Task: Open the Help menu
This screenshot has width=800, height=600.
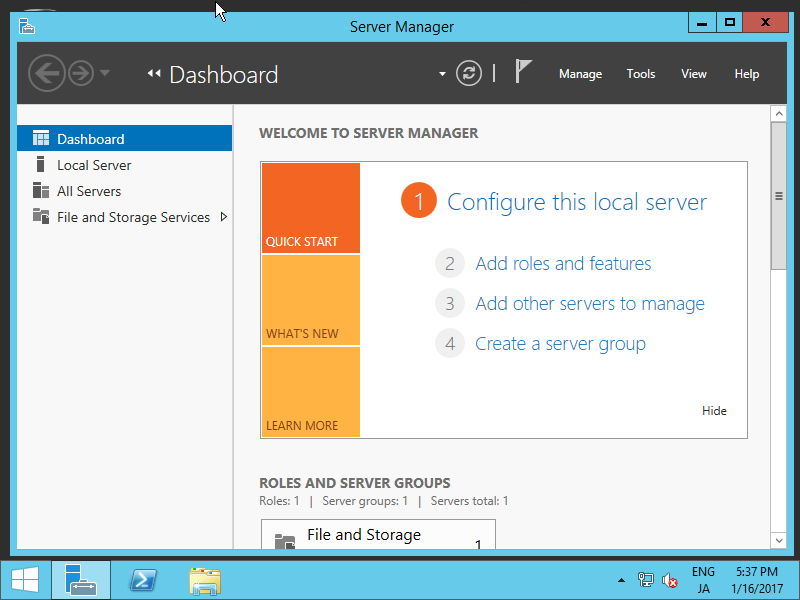Action: (x=746, y=74)
